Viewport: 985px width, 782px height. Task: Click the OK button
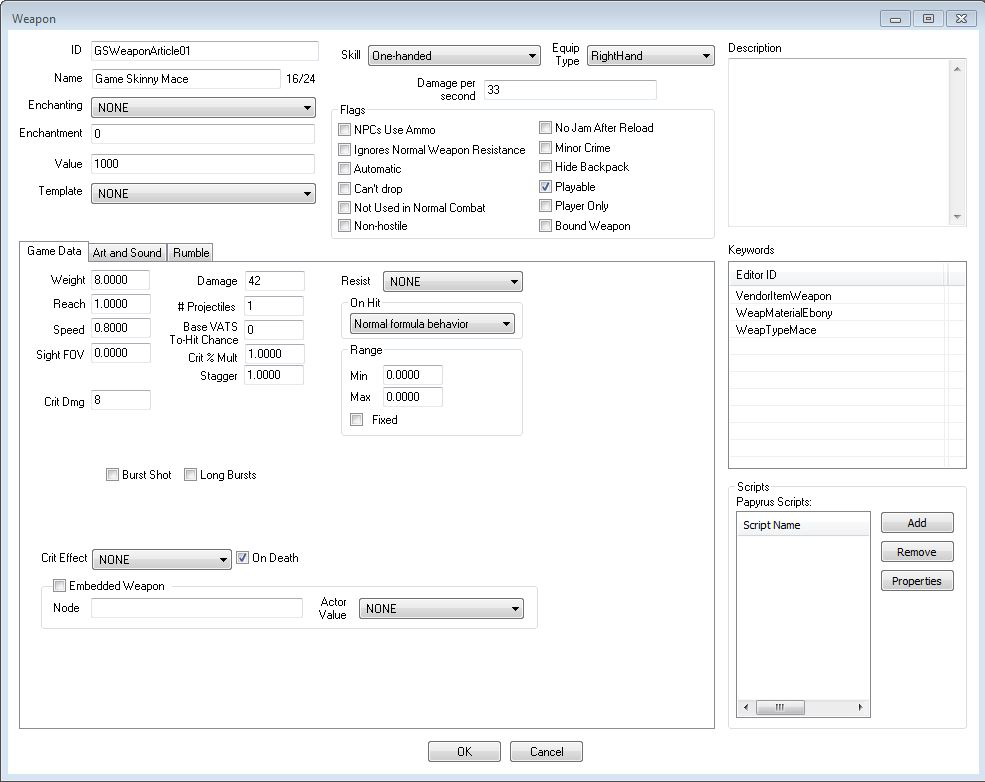pyautogui.click(x=464, y=751)
